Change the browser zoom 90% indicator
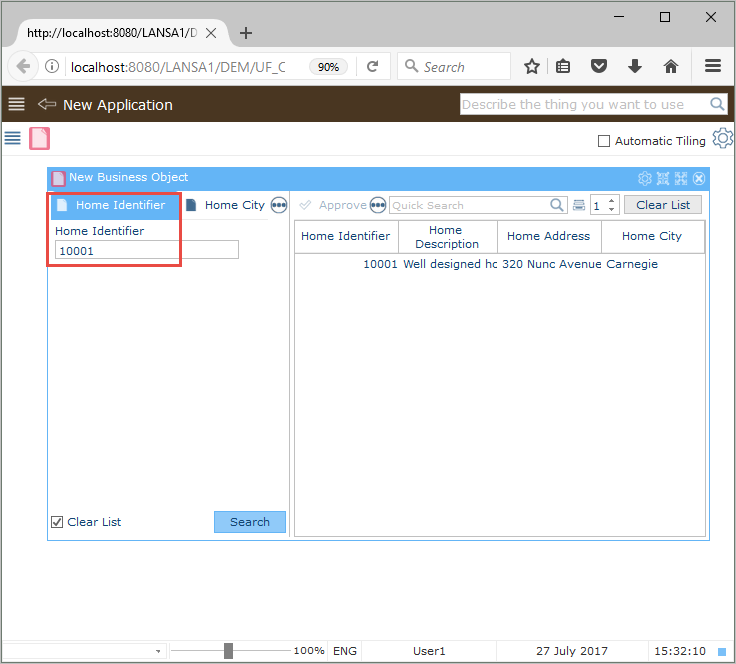This screenshot has height=664, width=736. 328,67
